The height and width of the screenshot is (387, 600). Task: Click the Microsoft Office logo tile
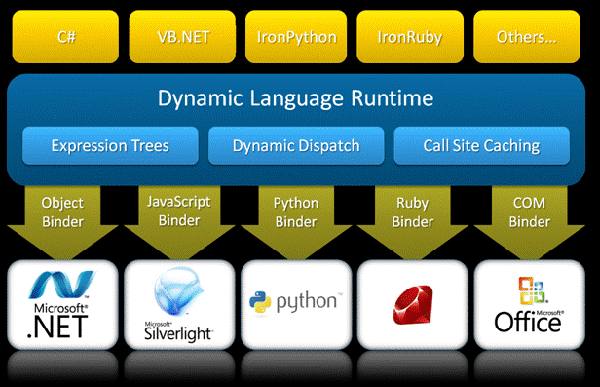[x=529, y=305]
